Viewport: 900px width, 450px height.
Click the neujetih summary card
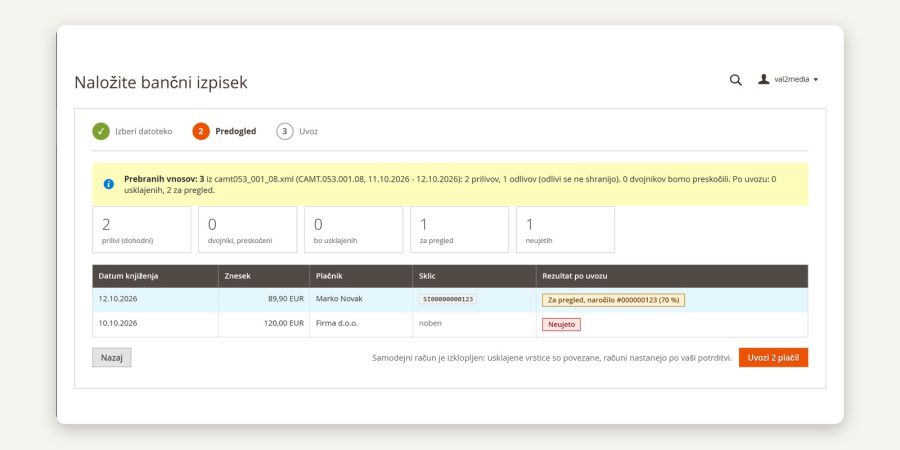pyautogui.click(x=565, y=230)
